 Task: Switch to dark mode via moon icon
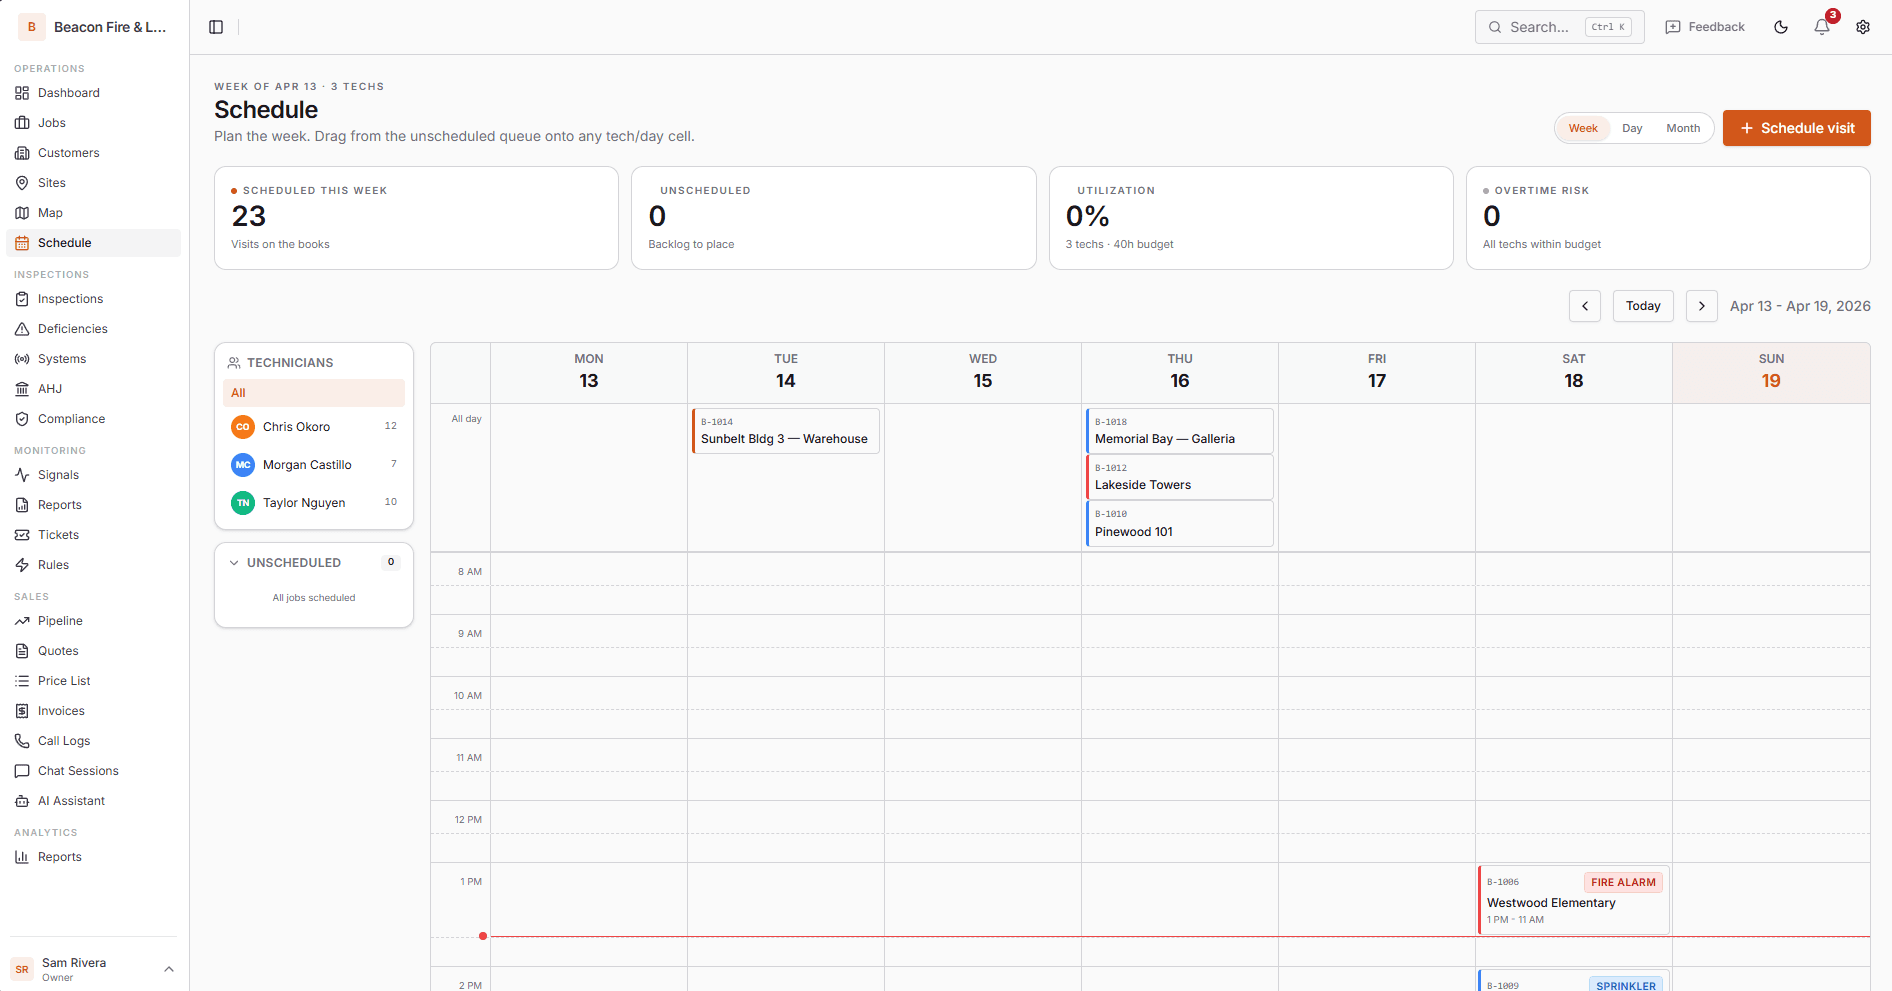coord(1781,27)
